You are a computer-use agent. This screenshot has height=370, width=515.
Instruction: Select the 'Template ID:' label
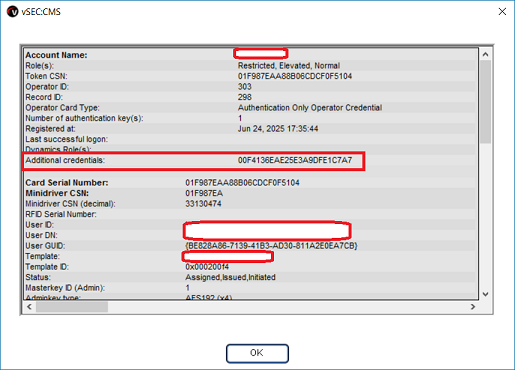[47, 267]
